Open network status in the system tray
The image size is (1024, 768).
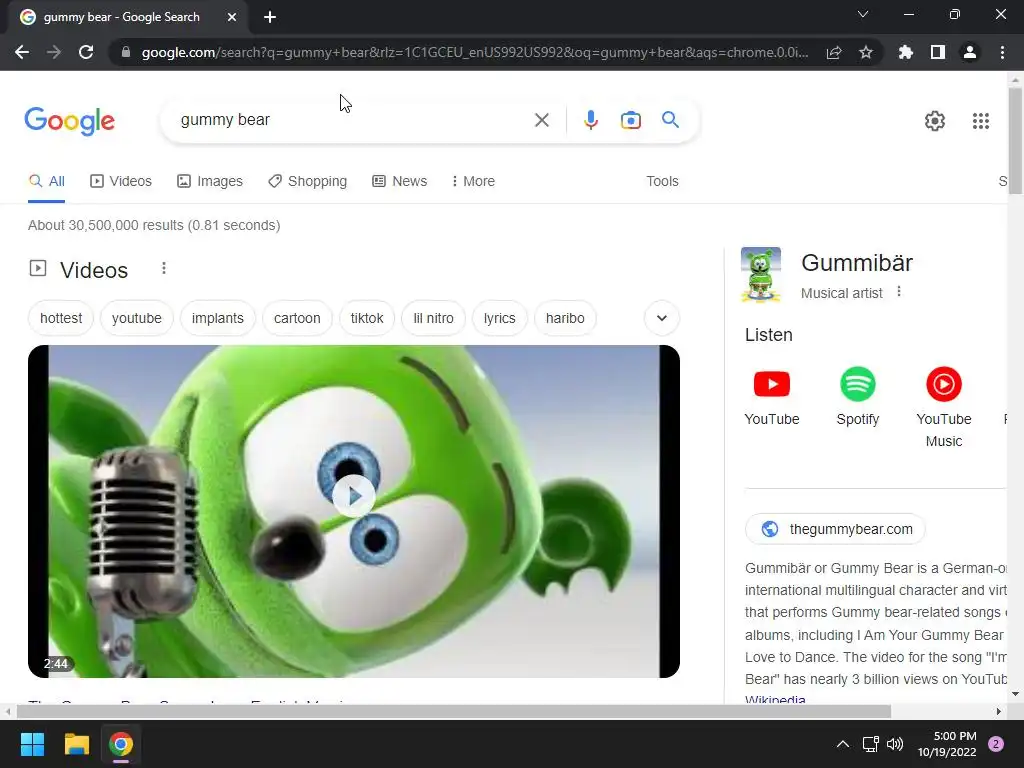pos(871,744)
